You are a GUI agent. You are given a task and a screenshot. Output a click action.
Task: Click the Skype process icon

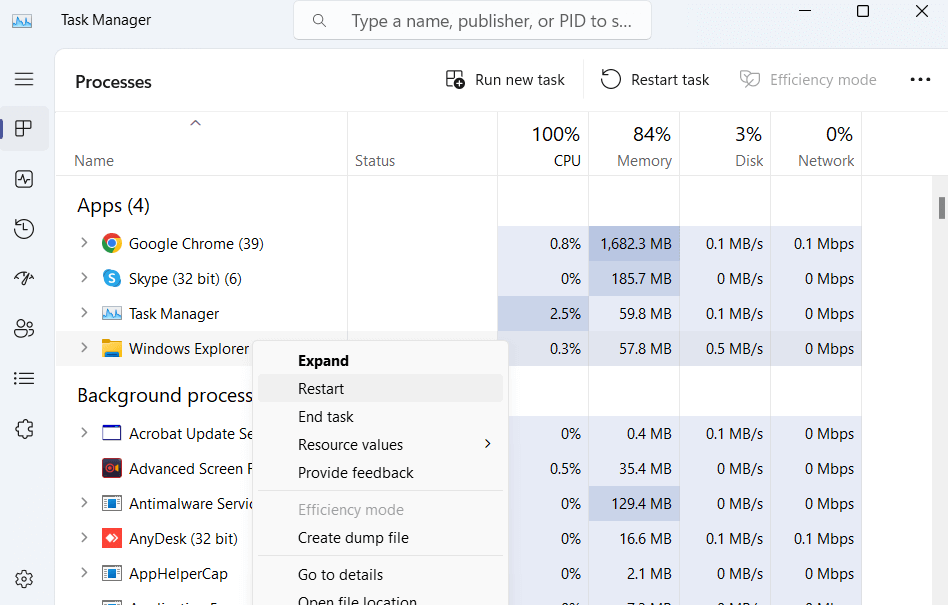112,279
